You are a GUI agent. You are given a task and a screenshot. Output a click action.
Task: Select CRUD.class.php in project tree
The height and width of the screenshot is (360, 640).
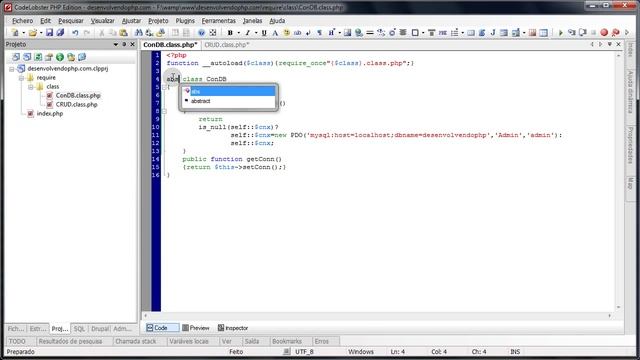pos(76,104)
